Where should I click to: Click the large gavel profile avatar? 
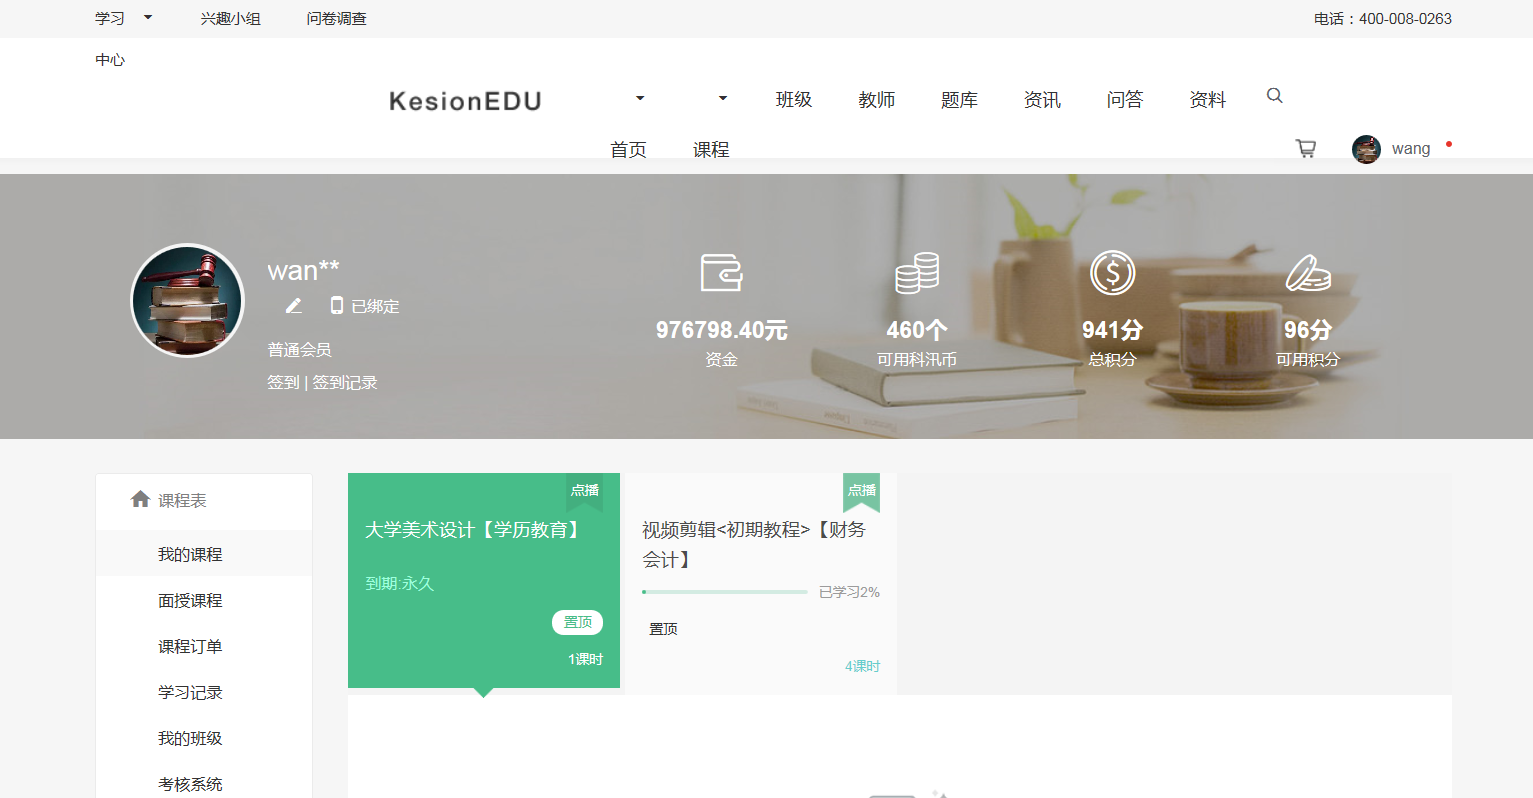(x=187, y=301)
